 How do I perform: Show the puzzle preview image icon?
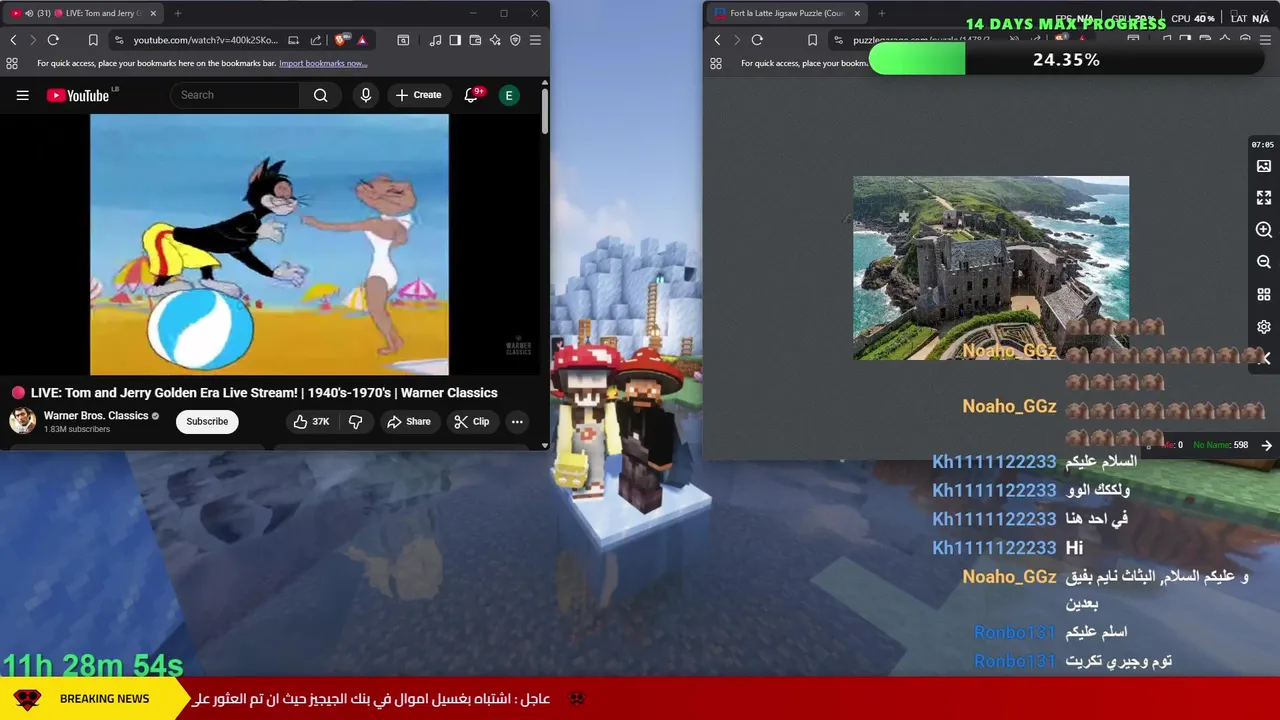1264,166
